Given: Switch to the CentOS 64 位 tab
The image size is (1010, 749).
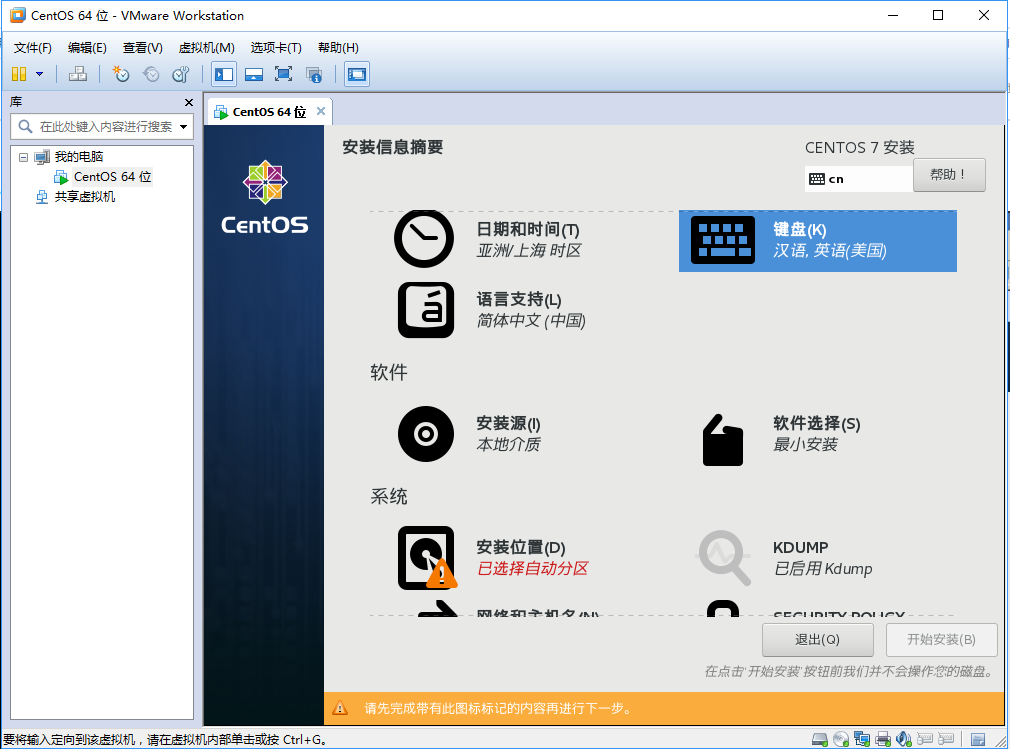Looking at the screenshot, I should [269, 112].
